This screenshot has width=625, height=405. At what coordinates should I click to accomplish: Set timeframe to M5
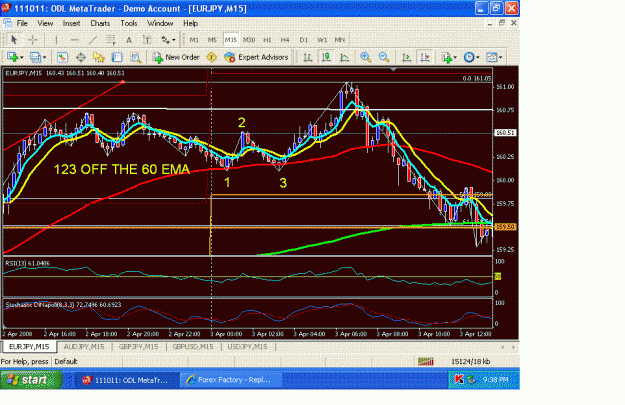(x=212, y=39)
